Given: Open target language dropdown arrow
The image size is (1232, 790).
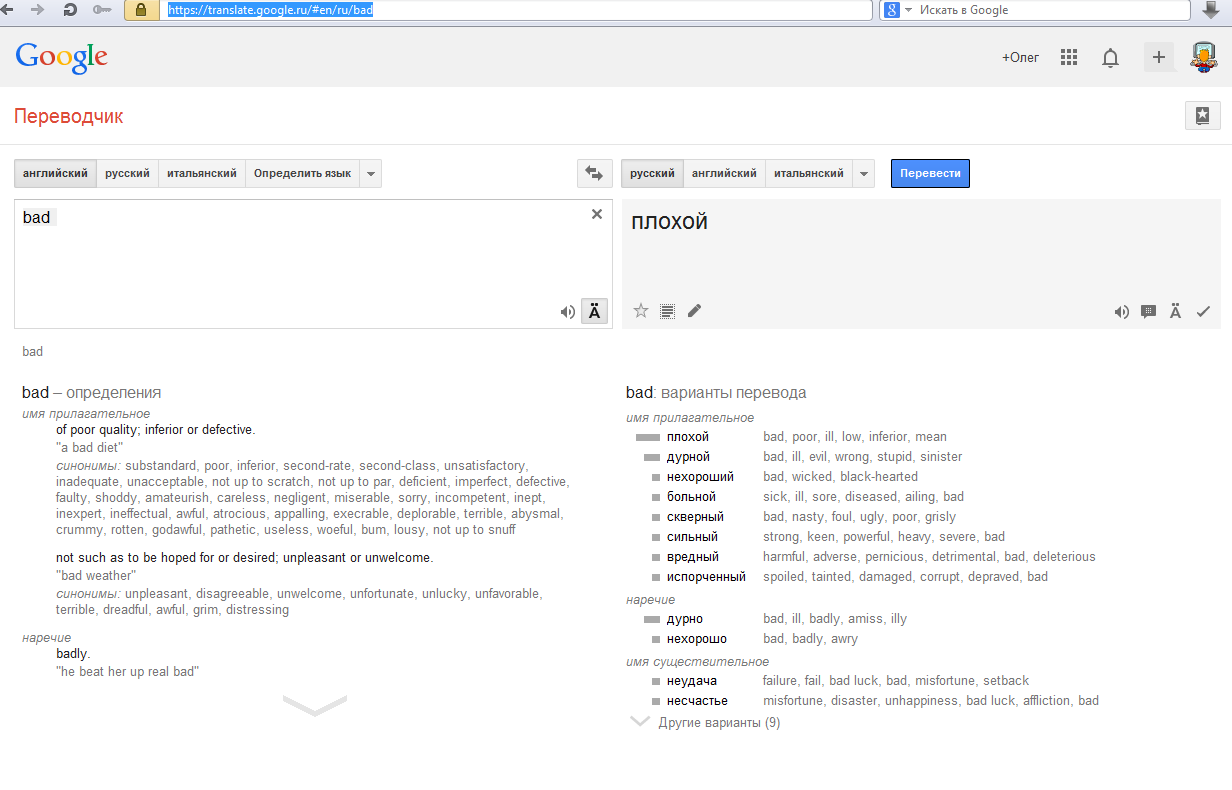Looking at the screenshot, I should 864,173.
